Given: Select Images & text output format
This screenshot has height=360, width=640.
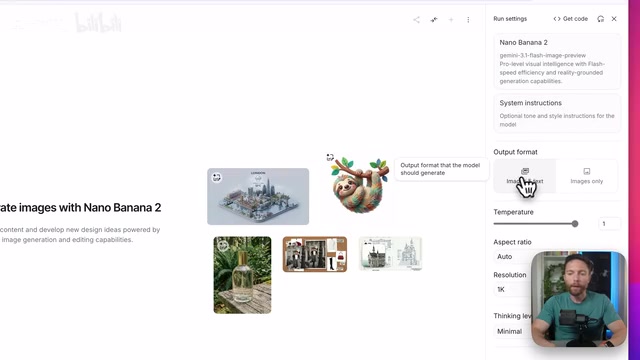Looking at the screenshot, I should click(x=525, y=176).
